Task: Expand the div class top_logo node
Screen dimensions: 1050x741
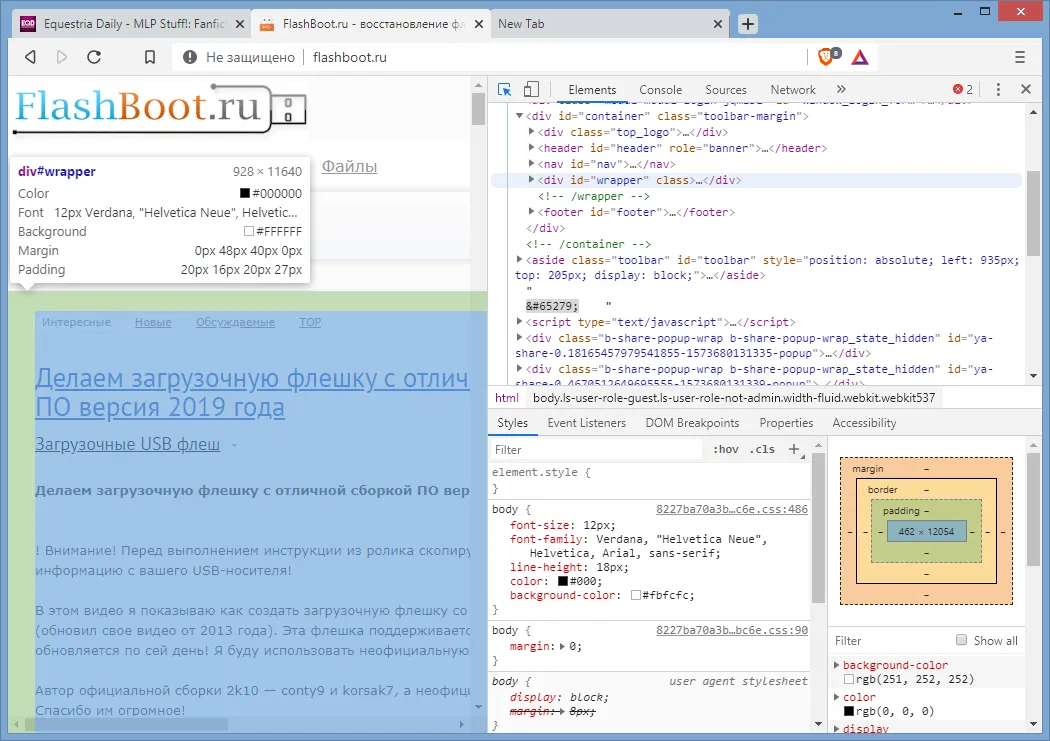Action: point(531,132)
